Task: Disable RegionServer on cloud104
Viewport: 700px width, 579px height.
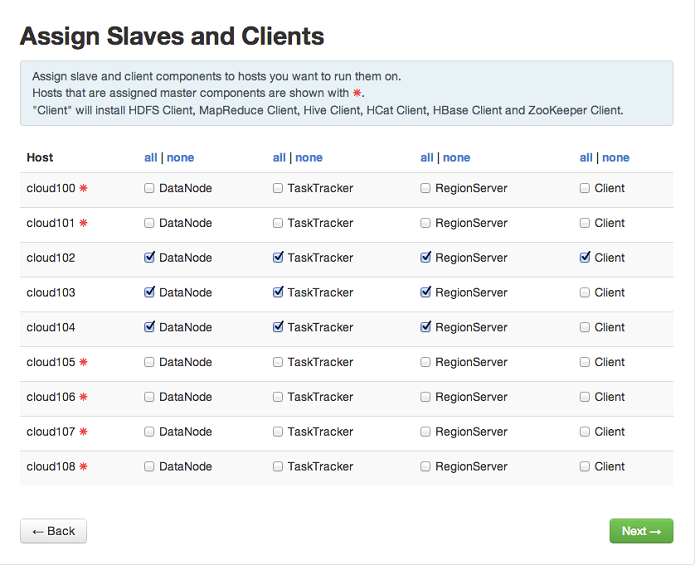Action: click(426, 327)
